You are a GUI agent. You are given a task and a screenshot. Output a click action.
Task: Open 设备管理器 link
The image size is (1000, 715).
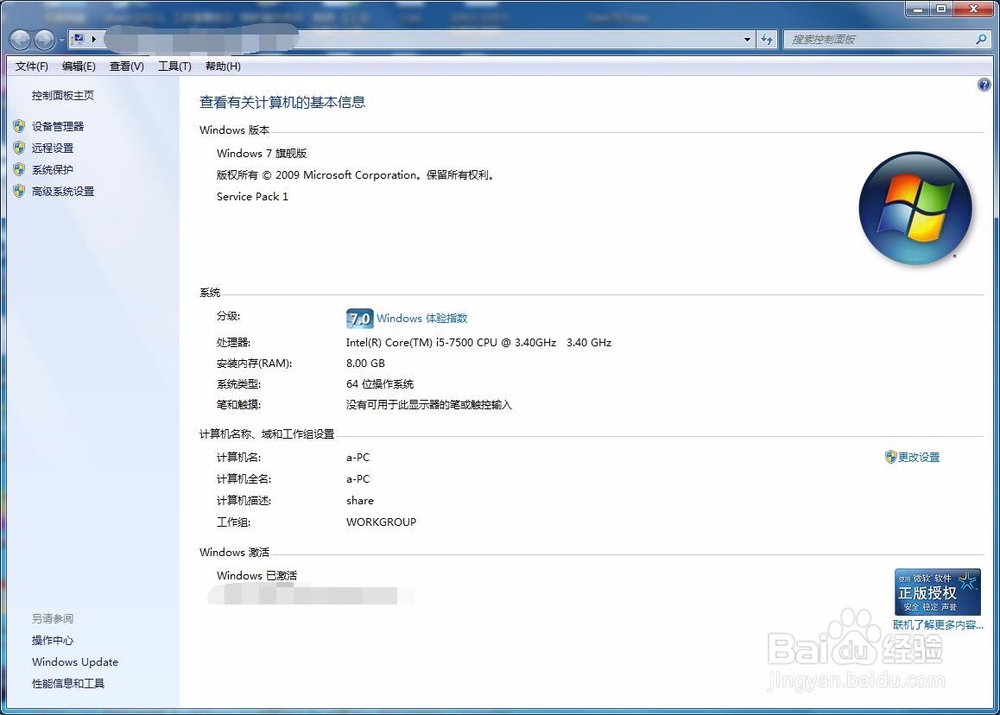[58, 126]
